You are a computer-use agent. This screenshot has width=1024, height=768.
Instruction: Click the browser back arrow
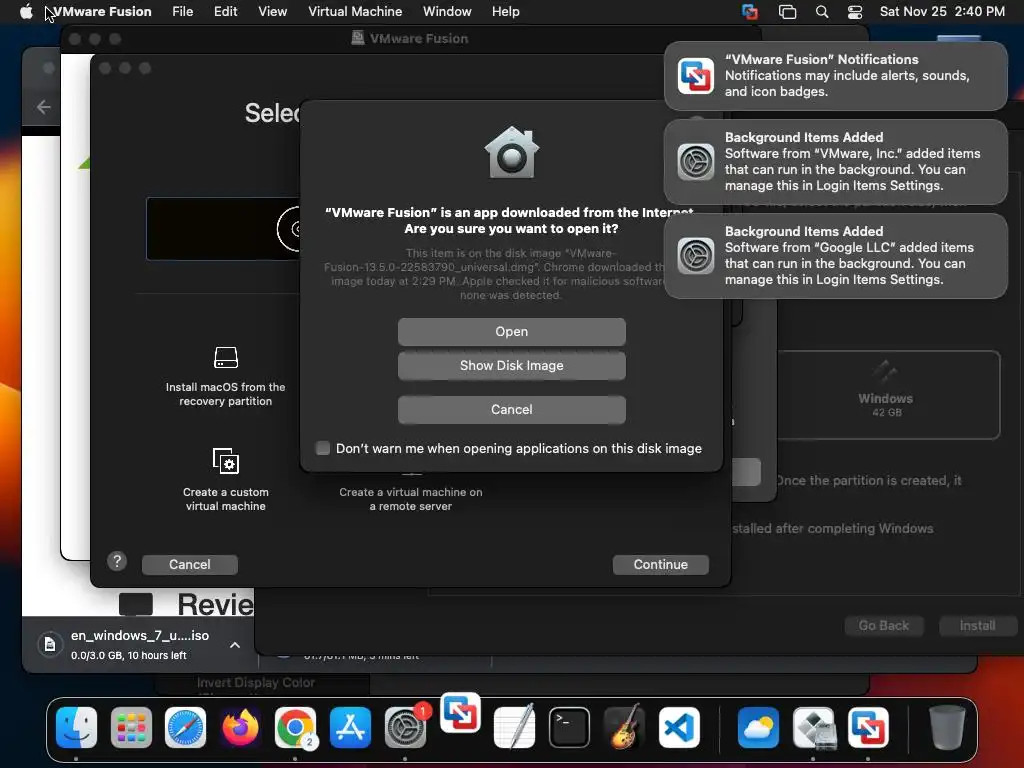pos(44,106)
